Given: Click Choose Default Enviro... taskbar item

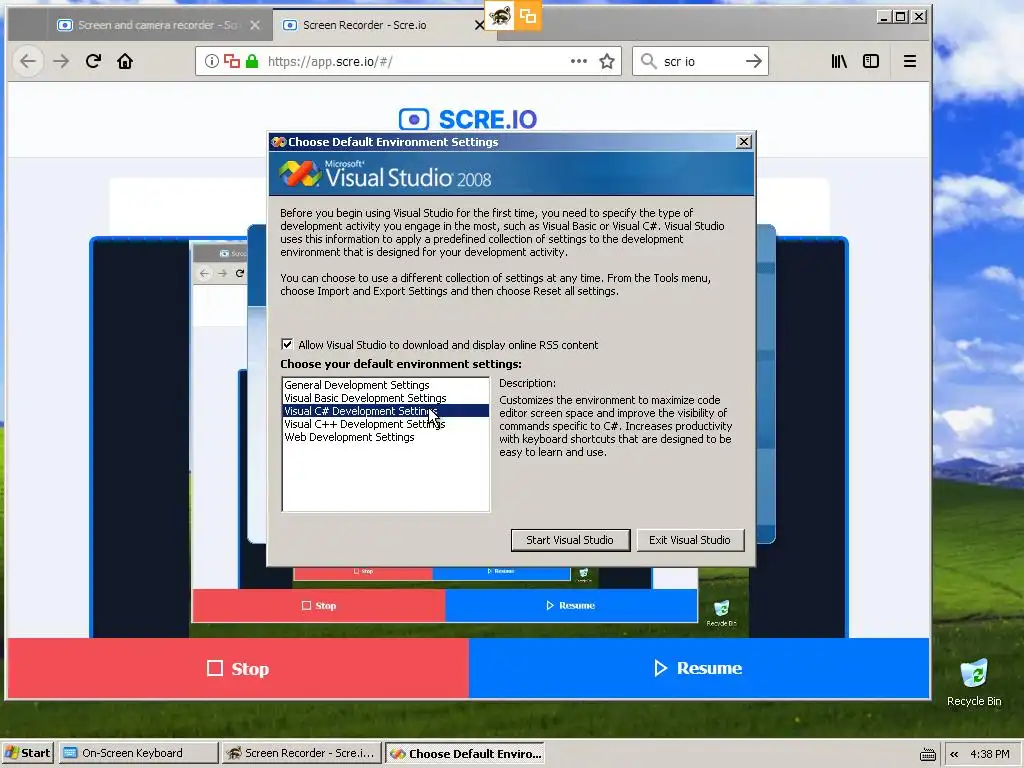Looking at the screenshot, I should point(465,753).
